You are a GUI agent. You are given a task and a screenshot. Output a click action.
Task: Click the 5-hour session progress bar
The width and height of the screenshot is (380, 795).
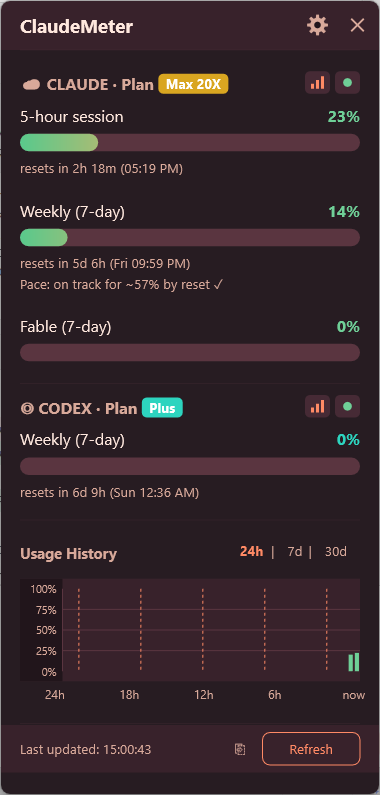(x=190, y=142)
